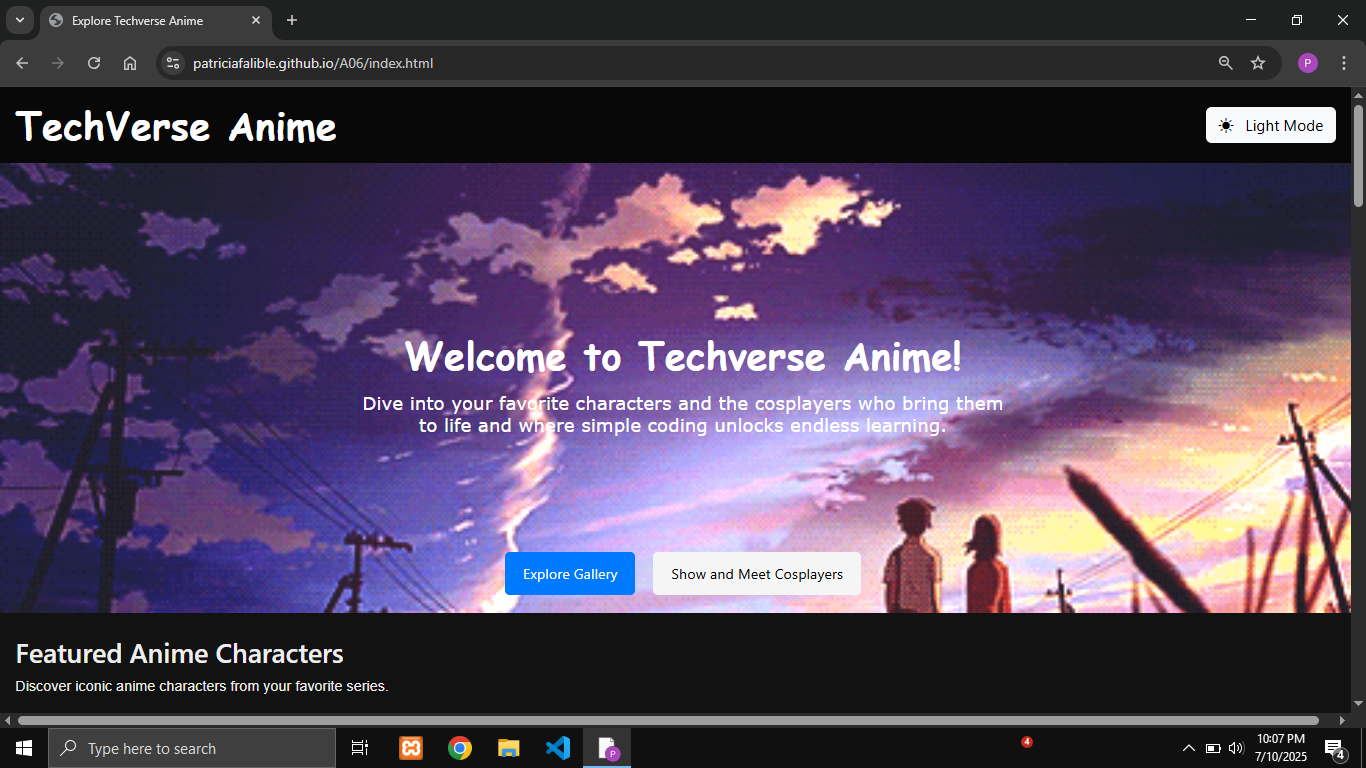The width and height of the screenshot is (1366, 768).
Task: Open the profile avatar icon
Action: (x=1308, y=63)
